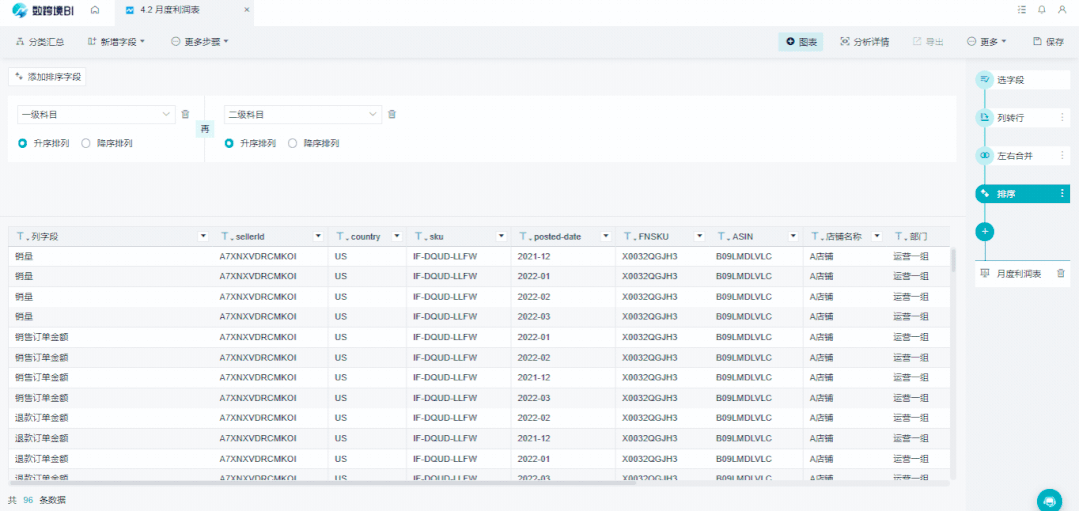Screen dimensions: 1079x511
Task: Close the 4.2 月度利润表 tab
Action: (247, 10)
